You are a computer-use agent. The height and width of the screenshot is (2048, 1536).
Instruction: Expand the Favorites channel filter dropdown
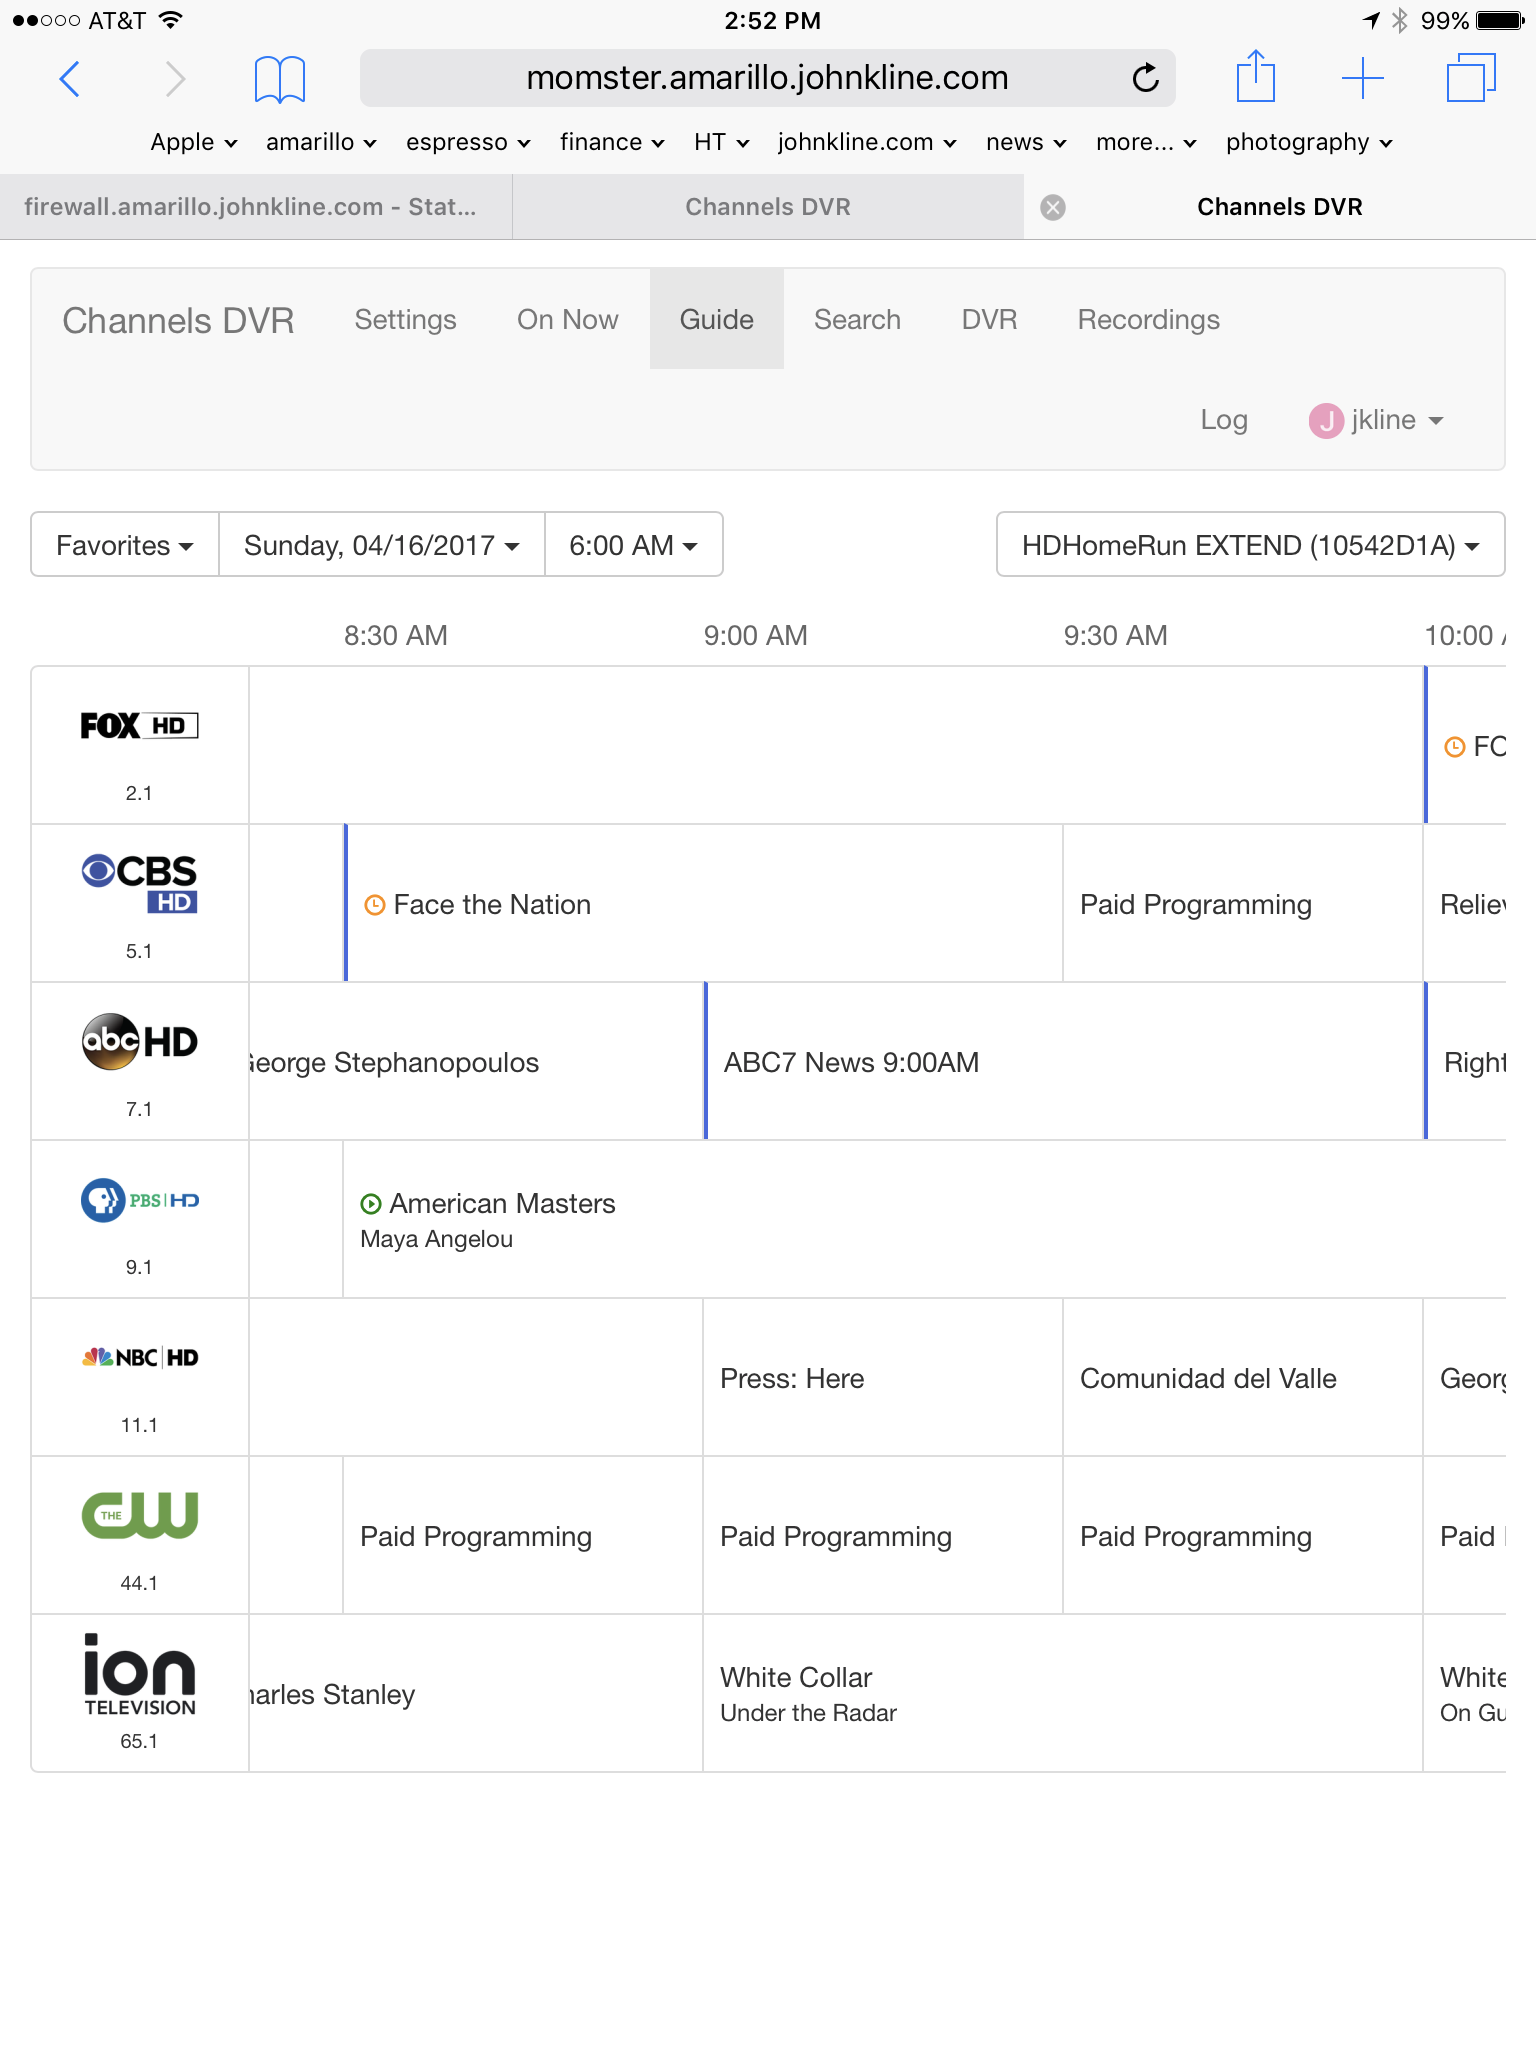(125, 545)
